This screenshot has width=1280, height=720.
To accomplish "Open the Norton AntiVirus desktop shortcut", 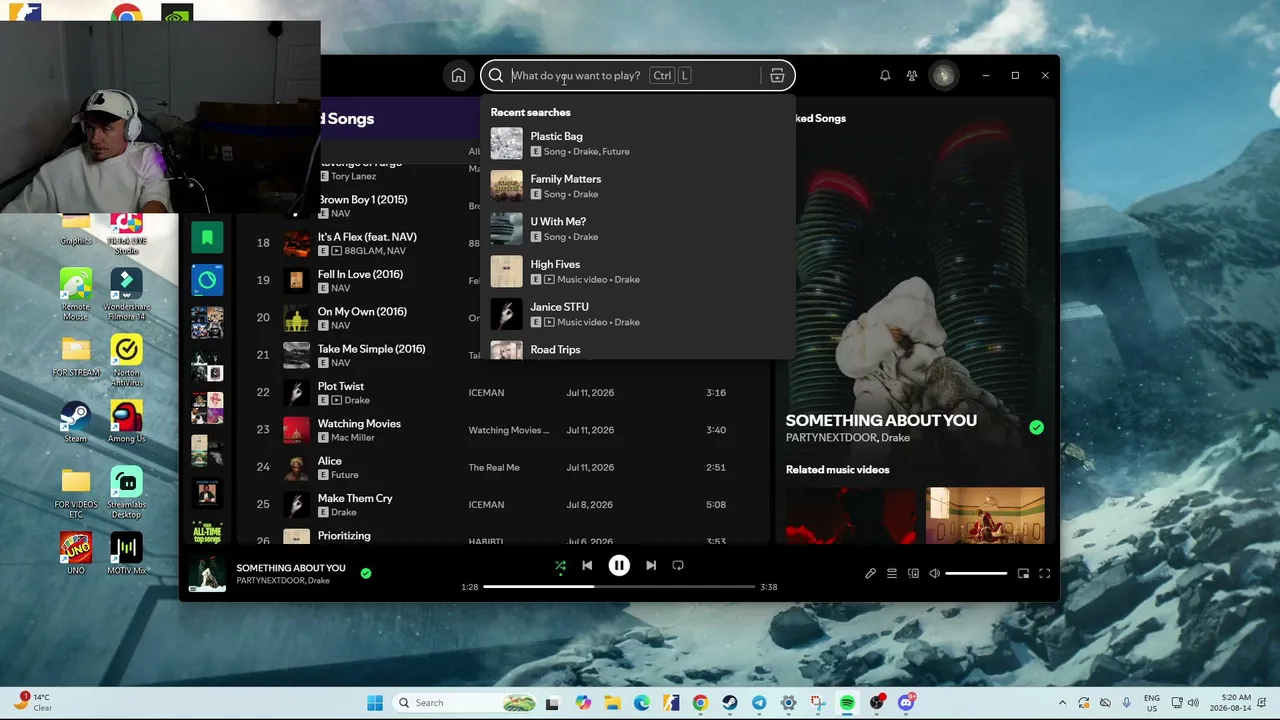I will click(x=126, y=361).
